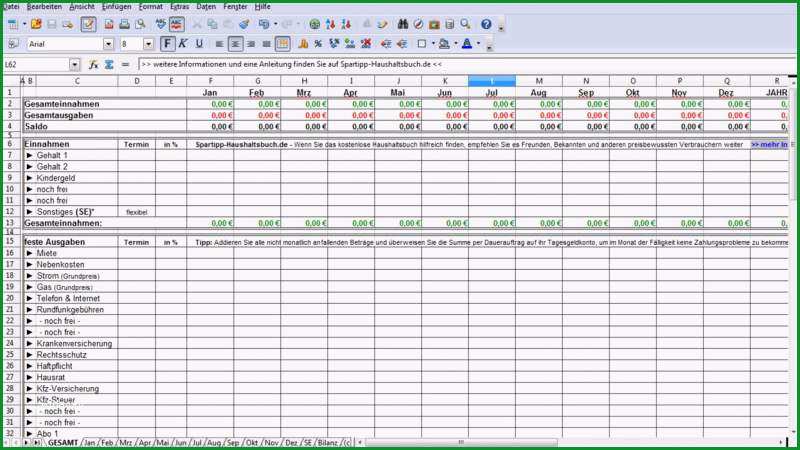Expand the Kindergeld row
Image resolution: width=800 pixels, height=450 pixels.
click(30, 178)
